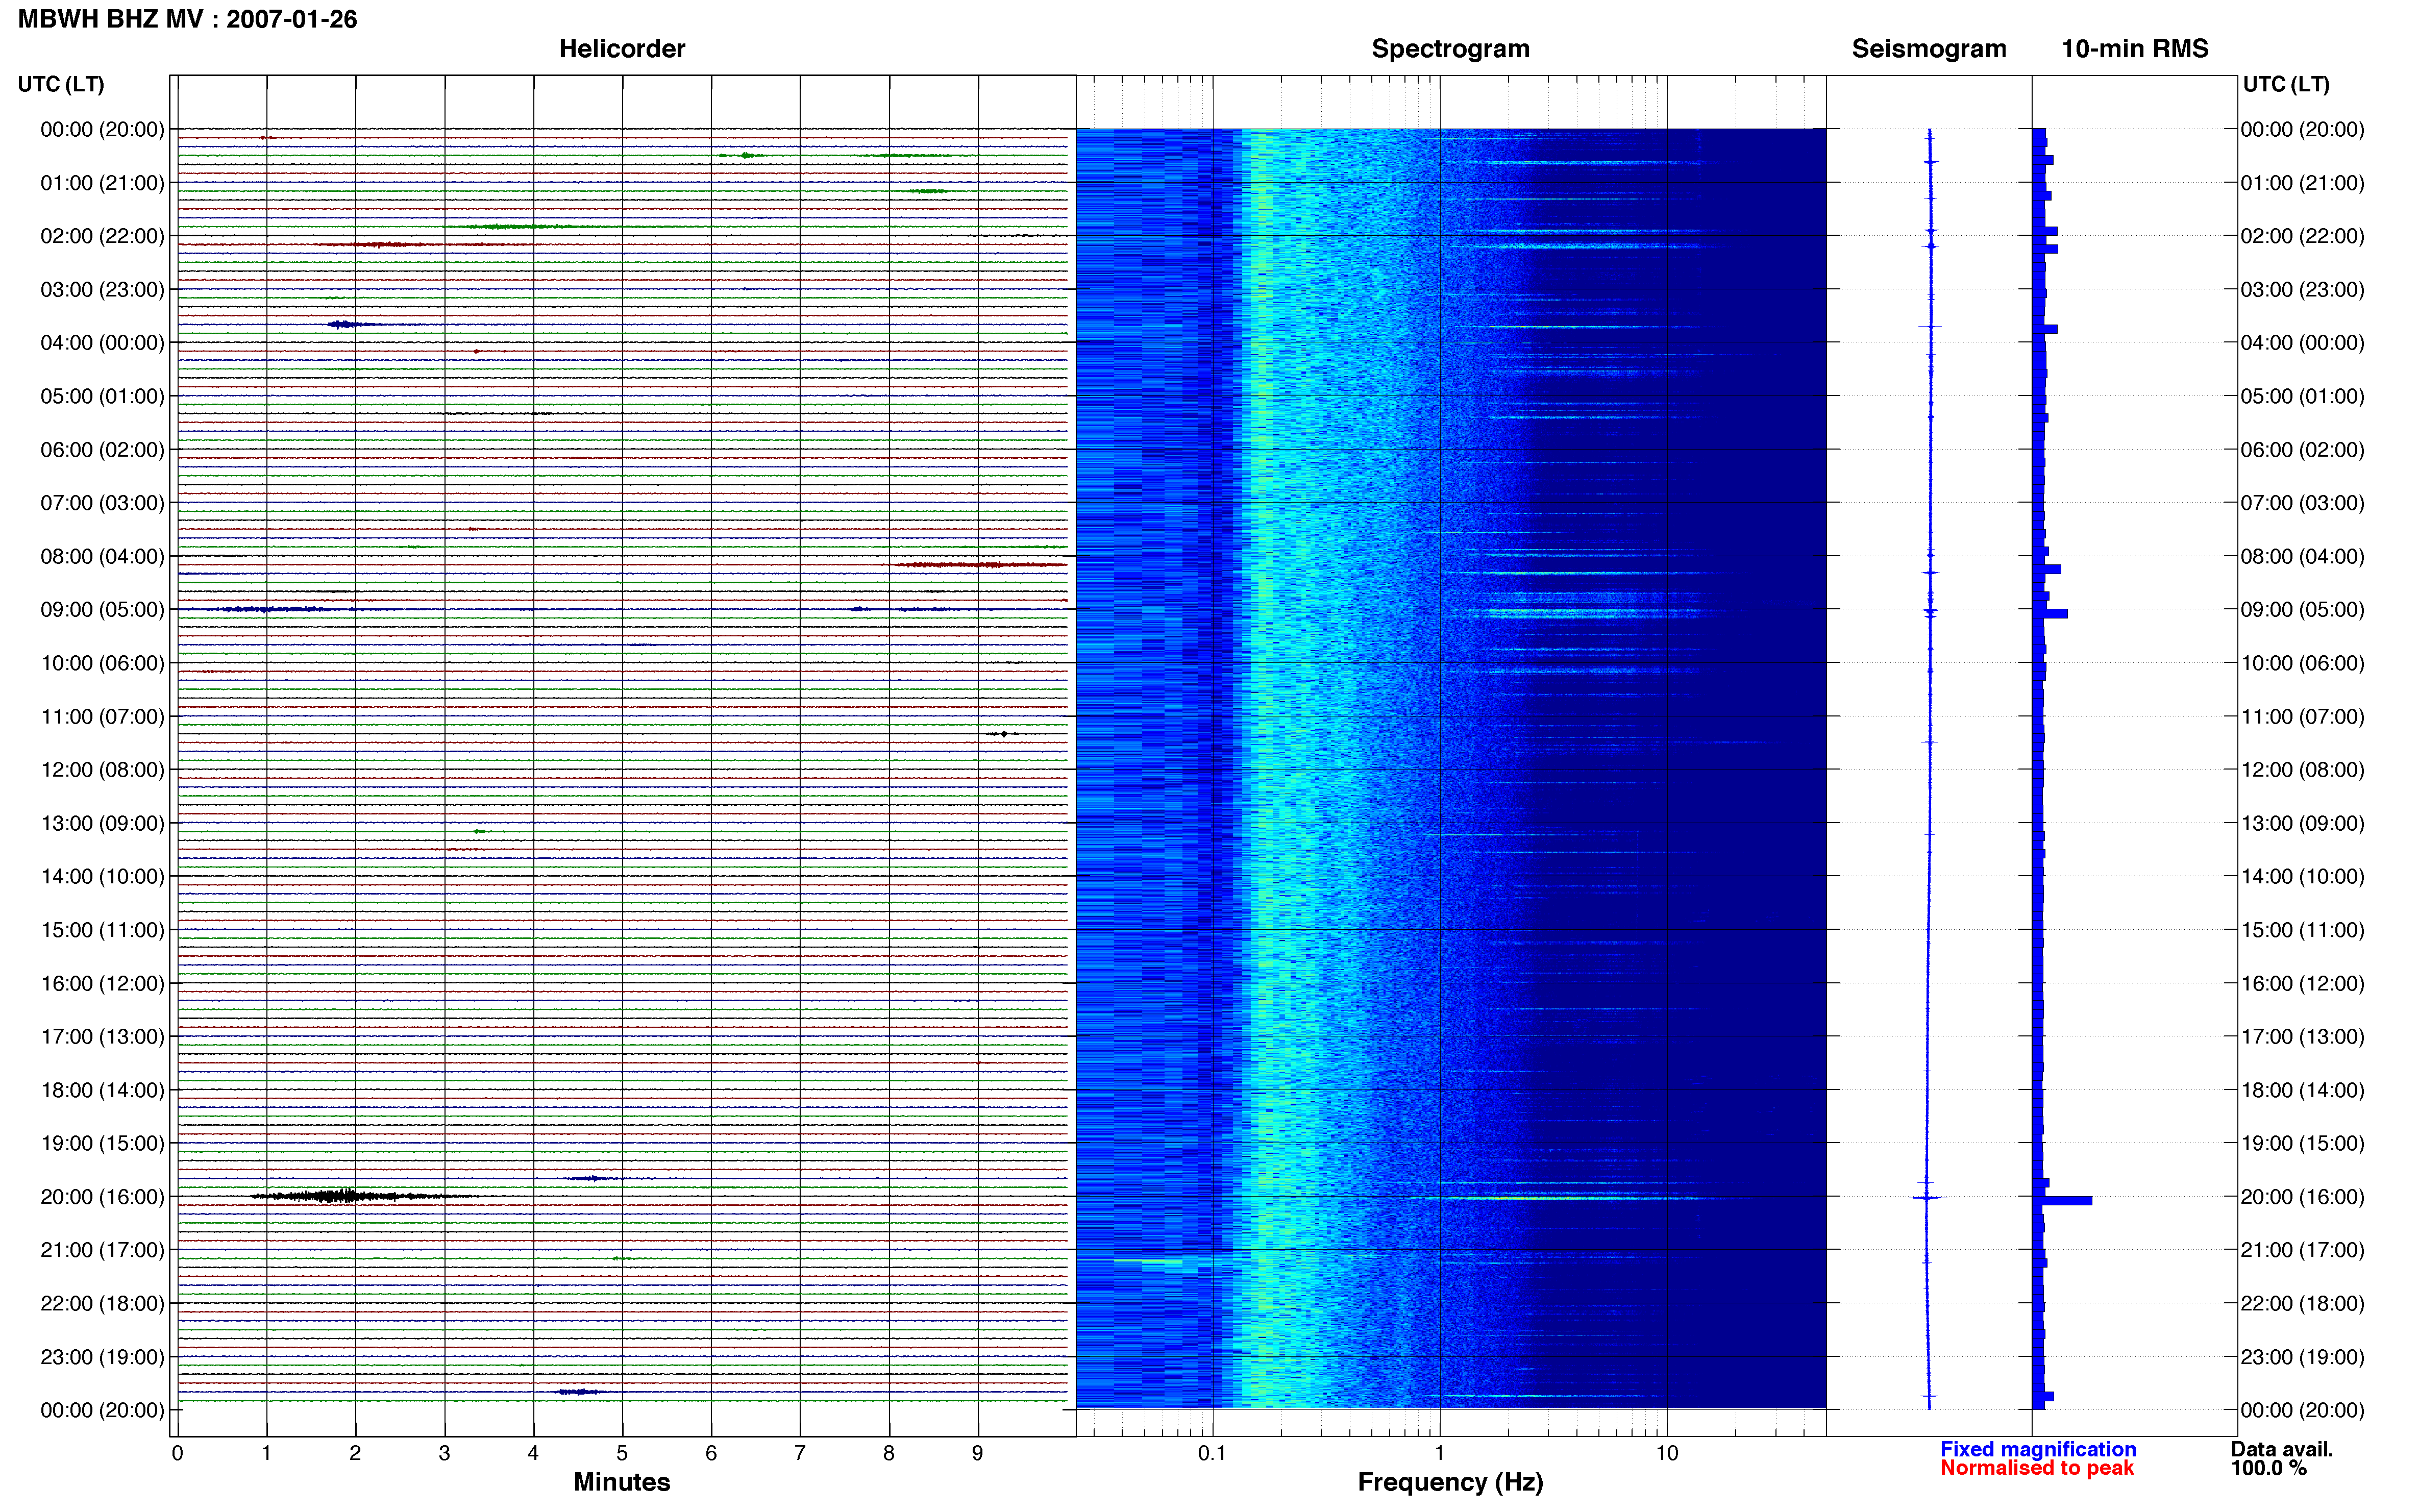Click the 'Data avail.' label
Image resolution: width=2419 pixels, height=1512 pixels.
pos(2282,1449)
